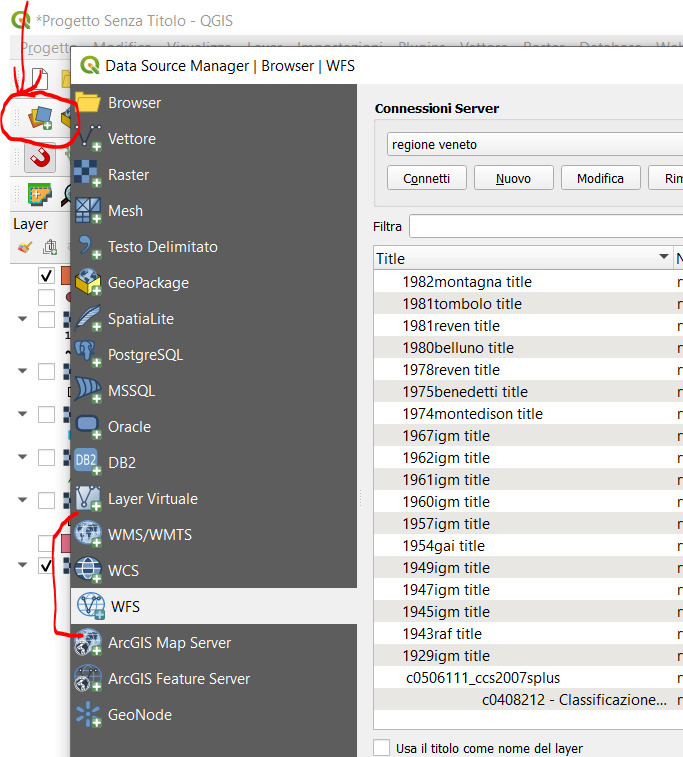The width and height of the screenshot is (683, 757).
Task: Click the orange layer color swatch
Action: [x=66, y=276]
